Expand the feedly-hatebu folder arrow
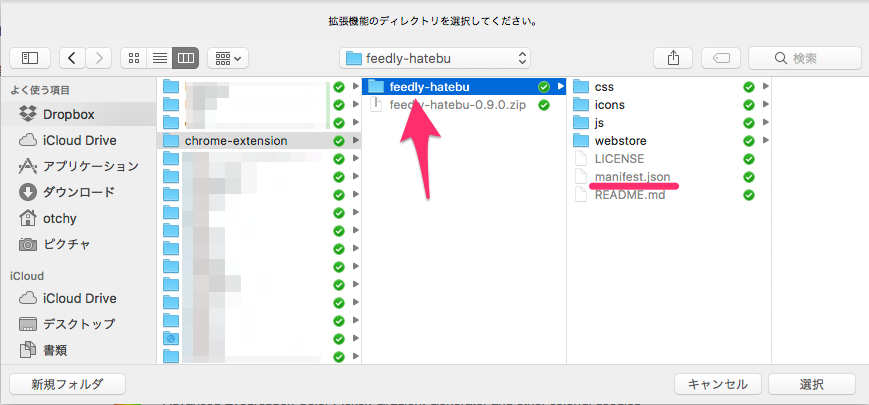The width and height of the screenshot is (869, 405). 560,86
